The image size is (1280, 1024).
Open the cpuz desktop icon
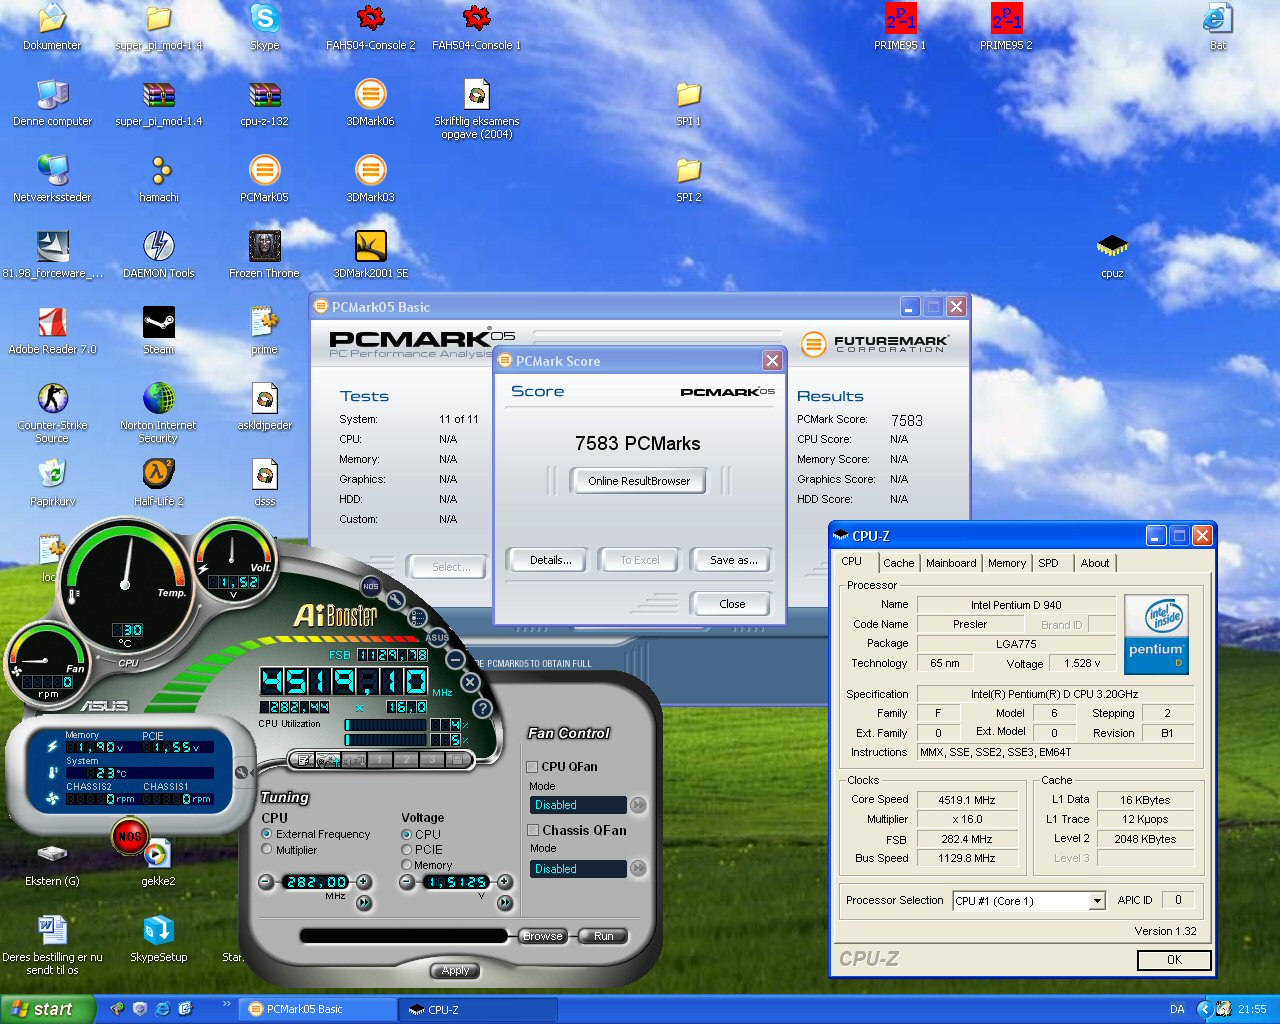1112,256
